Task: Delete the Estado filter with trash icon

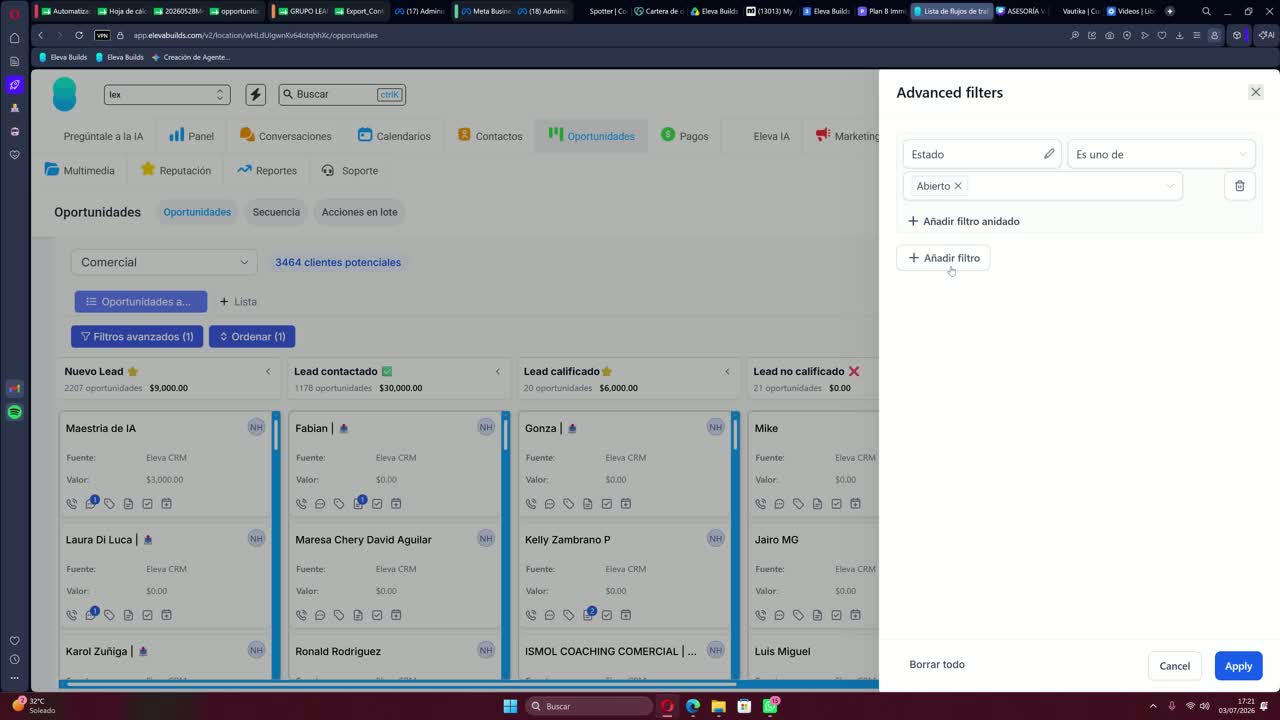Action: click(x=1239, y=186)
